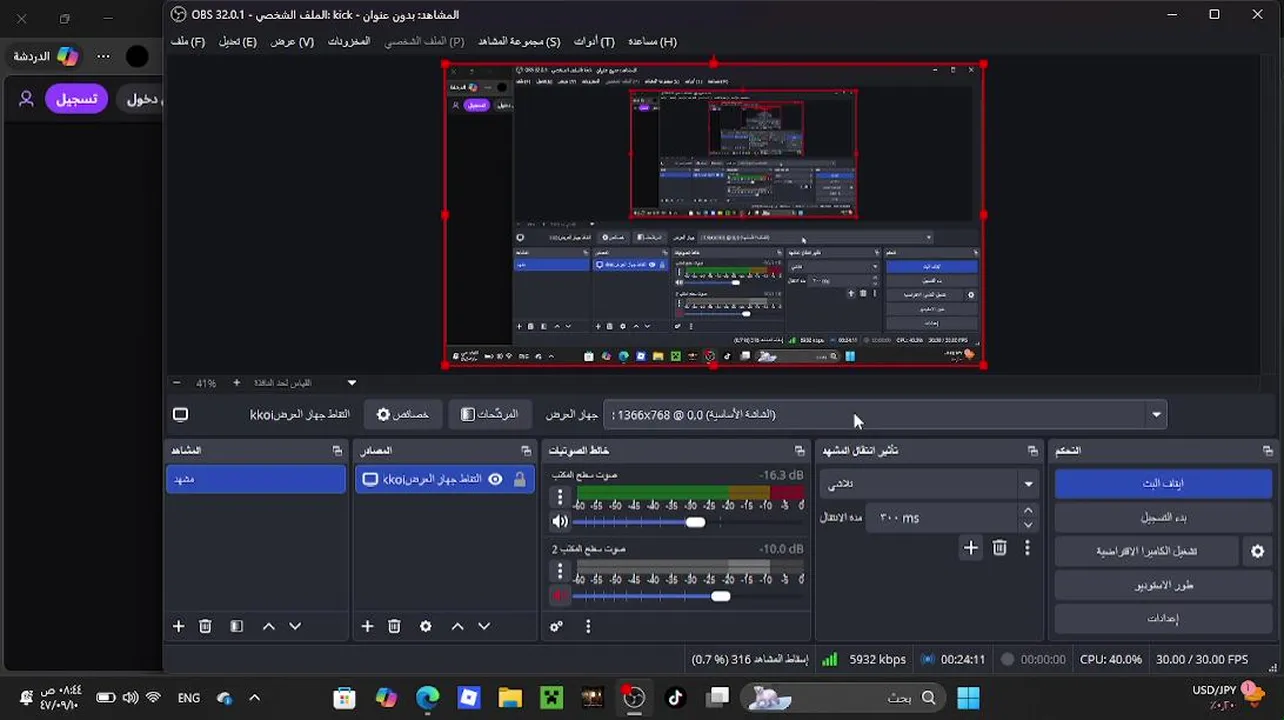Image resolution: width=1284 pixels, height=720 pixels.
Task: Zoom out preview with minus icon
Action: pyautogui.click(x=177, y=383)
